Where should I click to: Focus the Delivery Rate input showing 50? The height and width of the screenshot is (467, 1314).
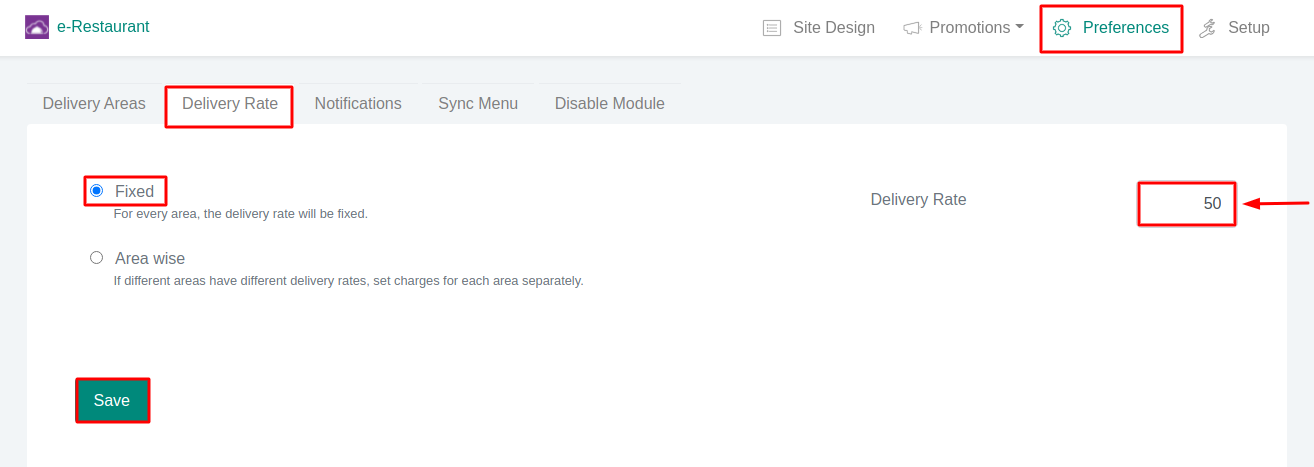pos(1187,203)
